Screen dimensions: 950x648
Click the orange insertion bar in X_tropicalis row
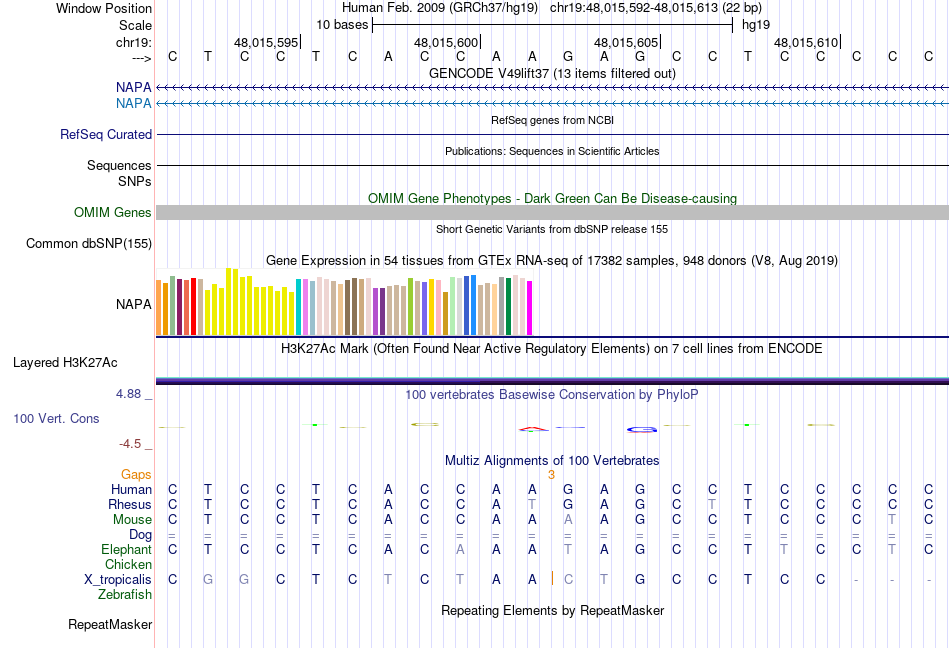click(552, 578)
